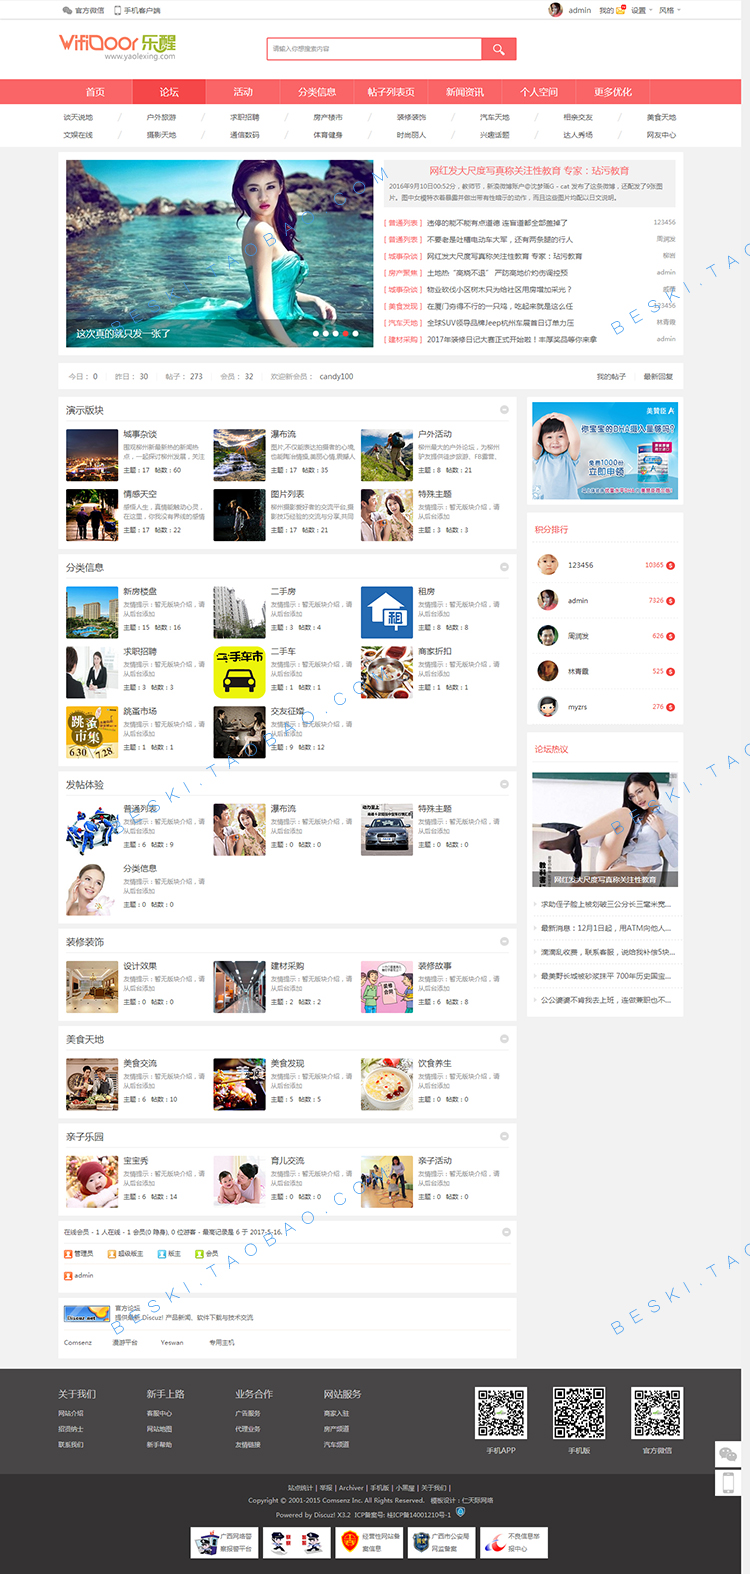Screen dimensions: 750x1574
Task: Open the 最新回复 link
Action: 658,377
